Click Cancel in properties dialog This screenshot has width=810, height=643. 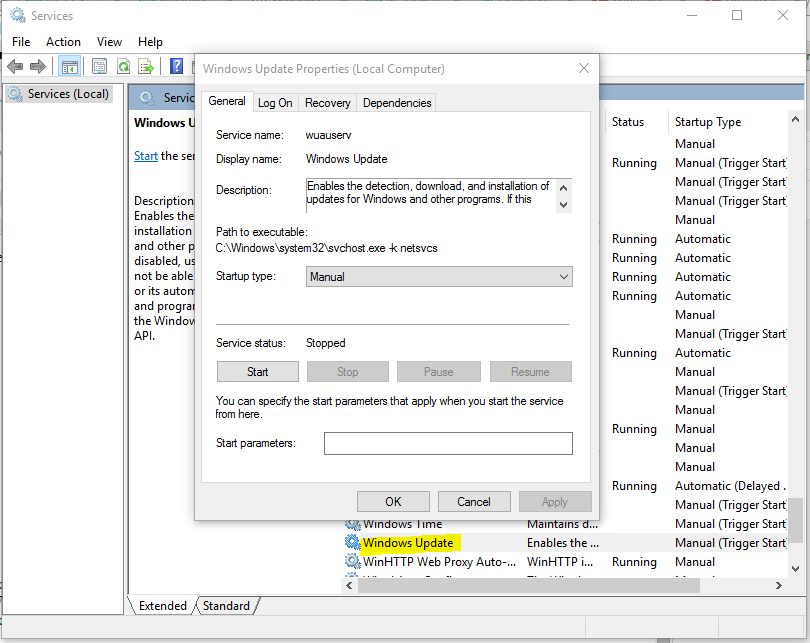[x=474, y=501]
